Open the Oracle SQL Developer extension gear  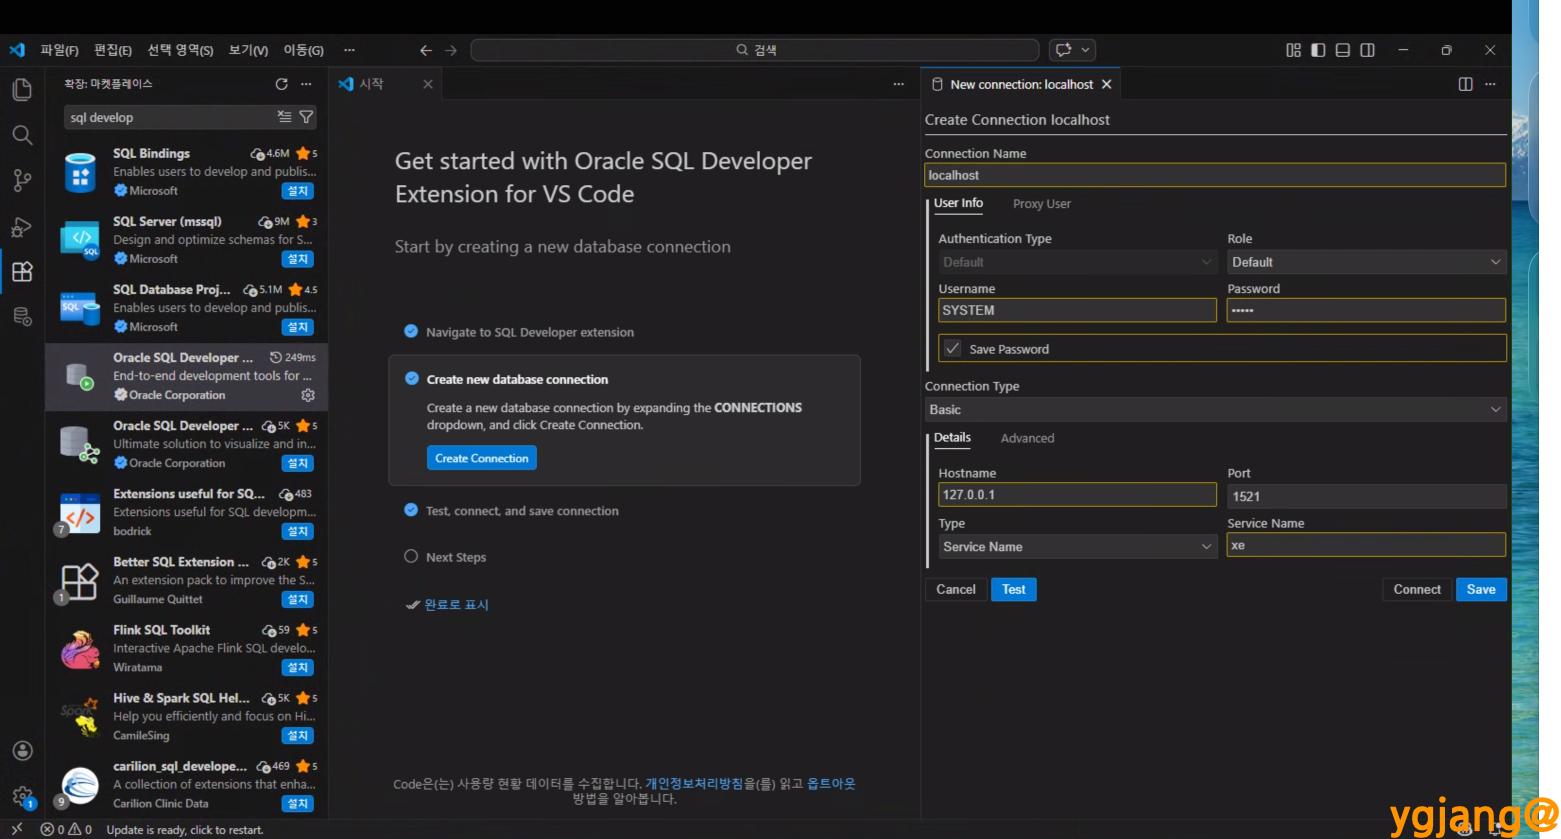point(308,395)
